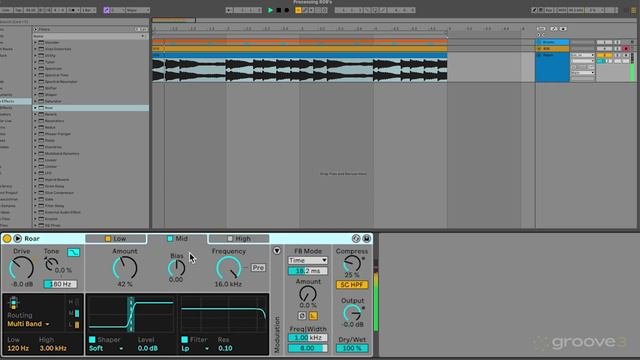The image size is (640, 360).
Task: Adjust the Tone knob
Action: coord(51,264)
